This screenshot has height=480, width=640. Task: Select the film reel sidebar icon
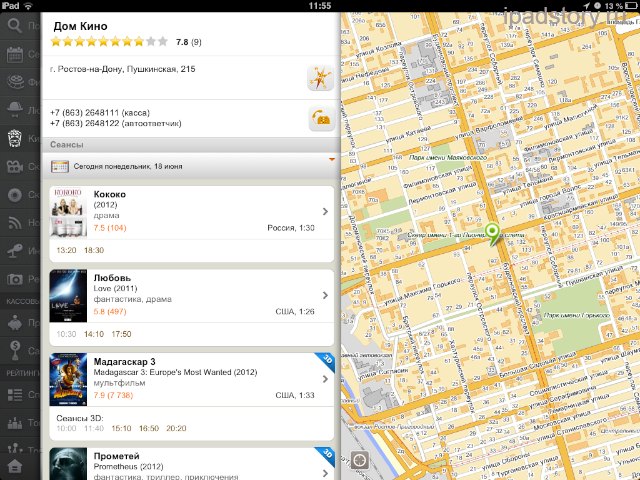pyautogui.click(x=15, y=82)
